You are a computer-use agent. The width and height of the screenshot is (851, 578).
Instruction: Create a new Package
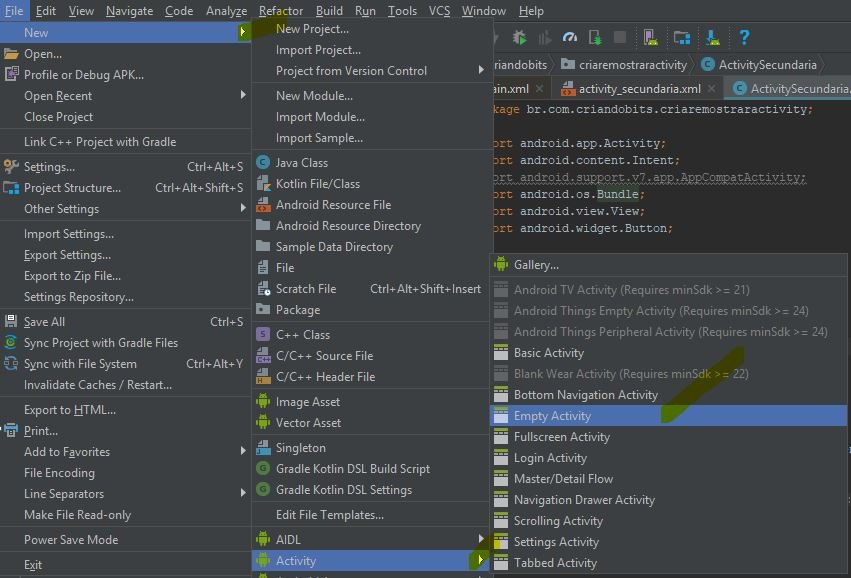coord(372,310)
